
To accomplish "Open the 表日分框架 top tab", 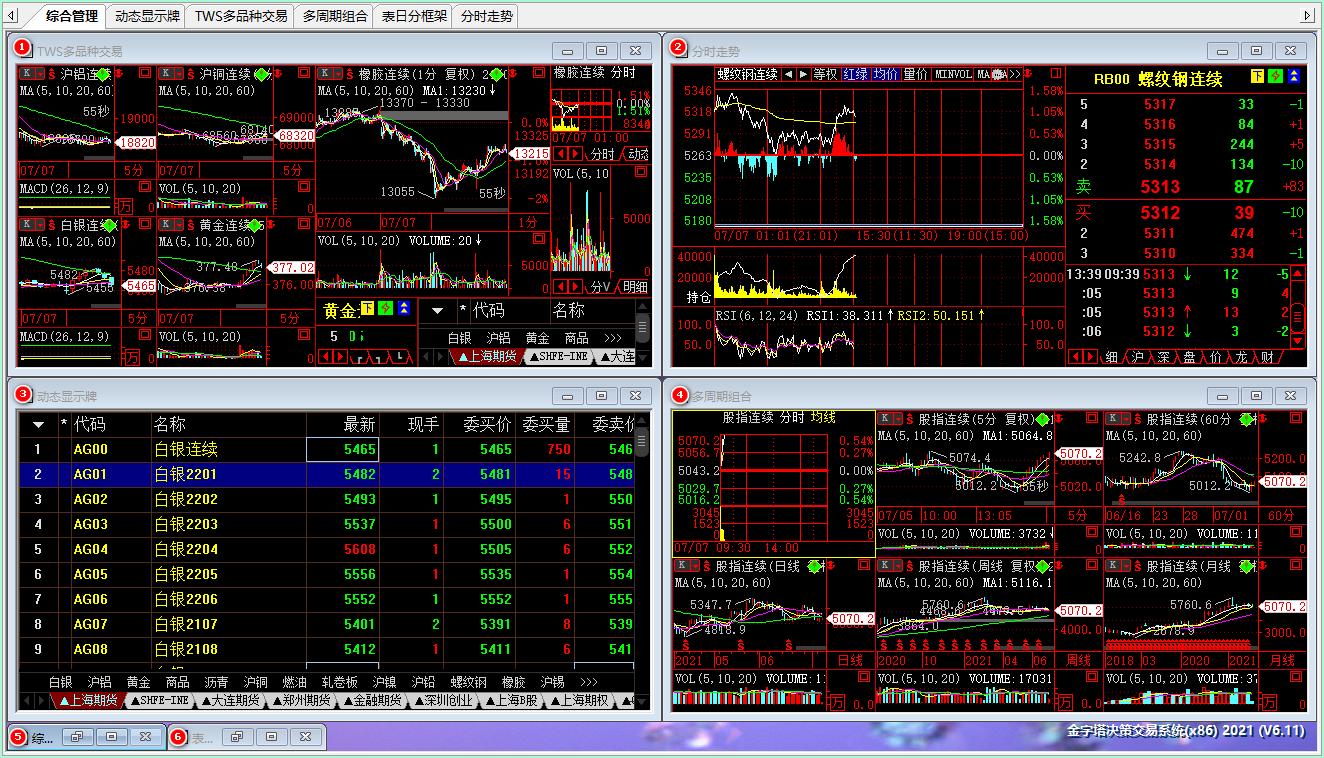I will click(x=414, y=16).
